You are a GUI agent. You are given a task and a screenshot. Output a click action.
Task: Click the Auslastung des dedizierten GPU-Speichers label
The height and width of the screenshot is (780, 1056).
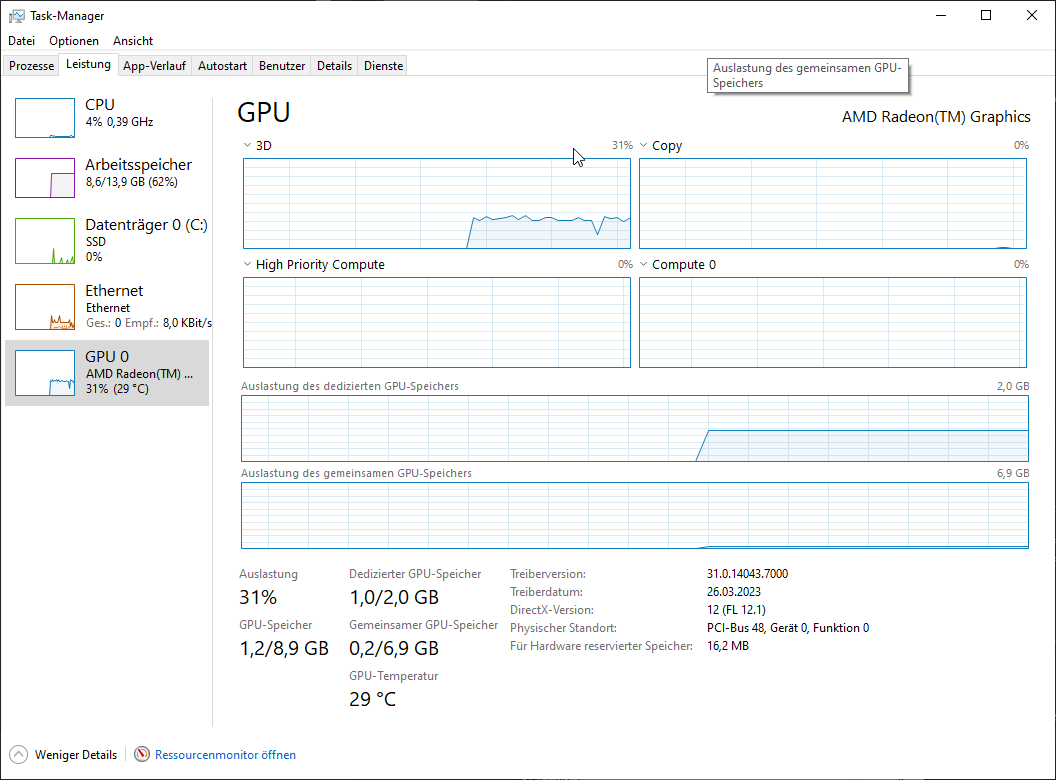tap(350, 387)
